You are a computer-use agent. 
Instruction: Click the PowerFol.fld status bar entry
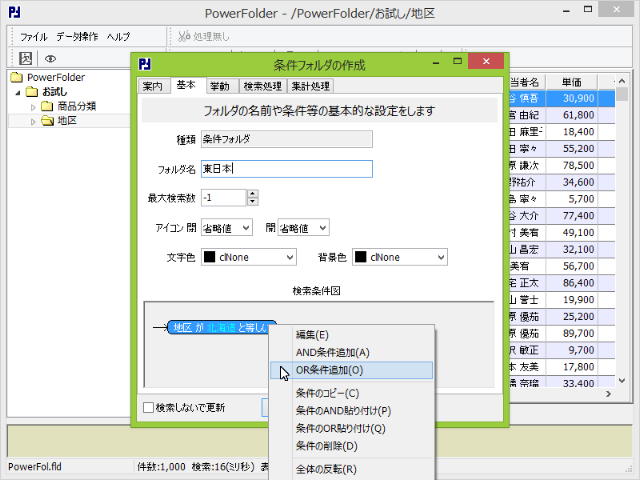click(35, 467)
